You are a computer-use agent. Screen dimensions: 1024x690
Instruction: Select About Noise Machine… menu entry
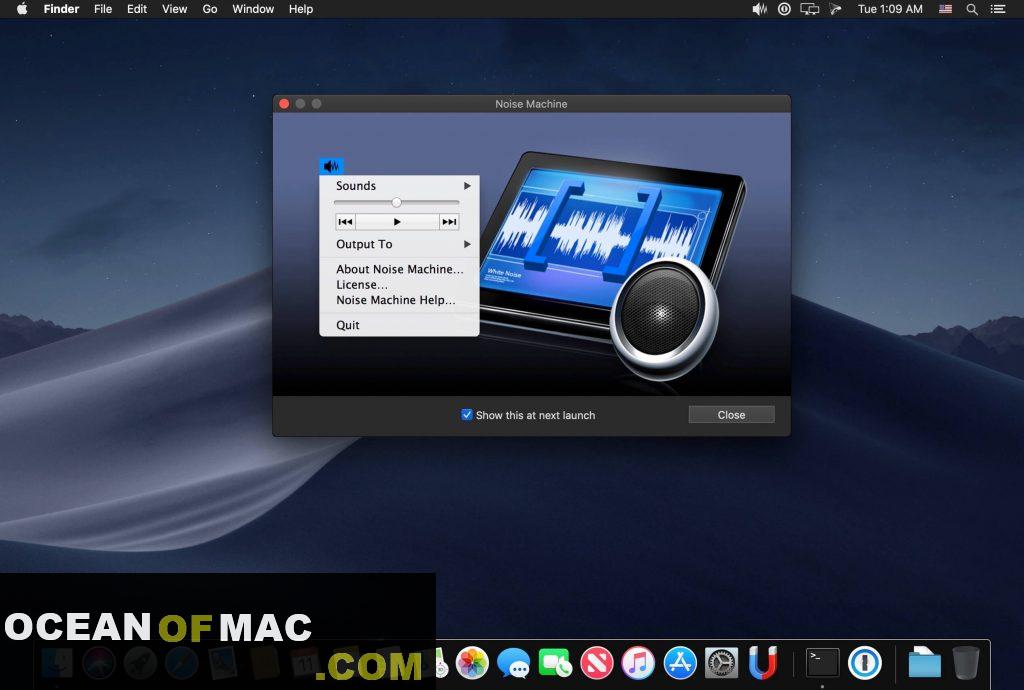(399, 269)
